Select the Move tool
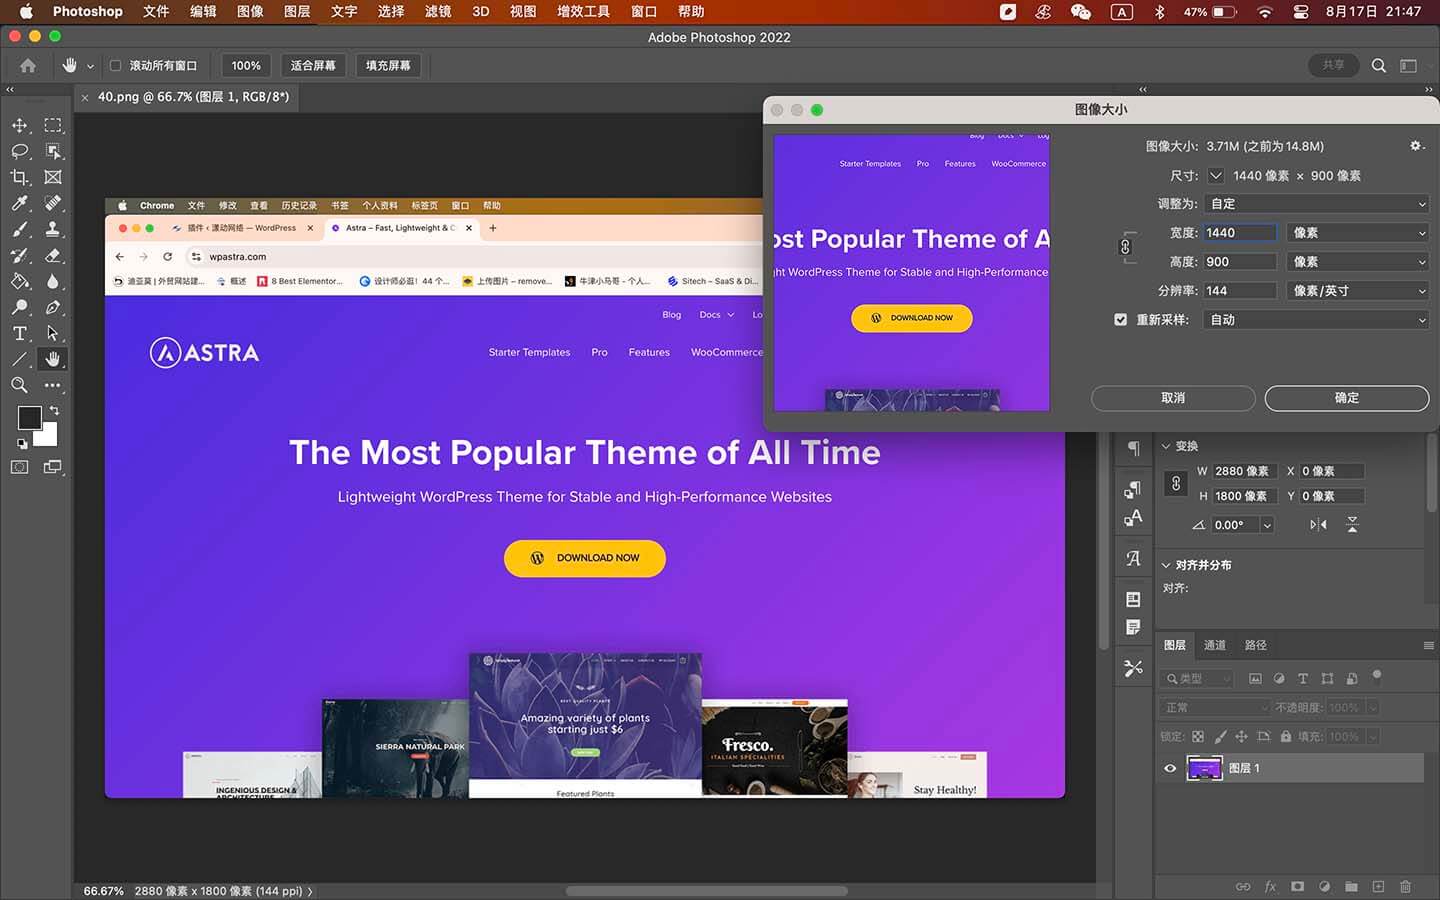Viewport: 1440px width, 900px height. click(x=19, y=125)
